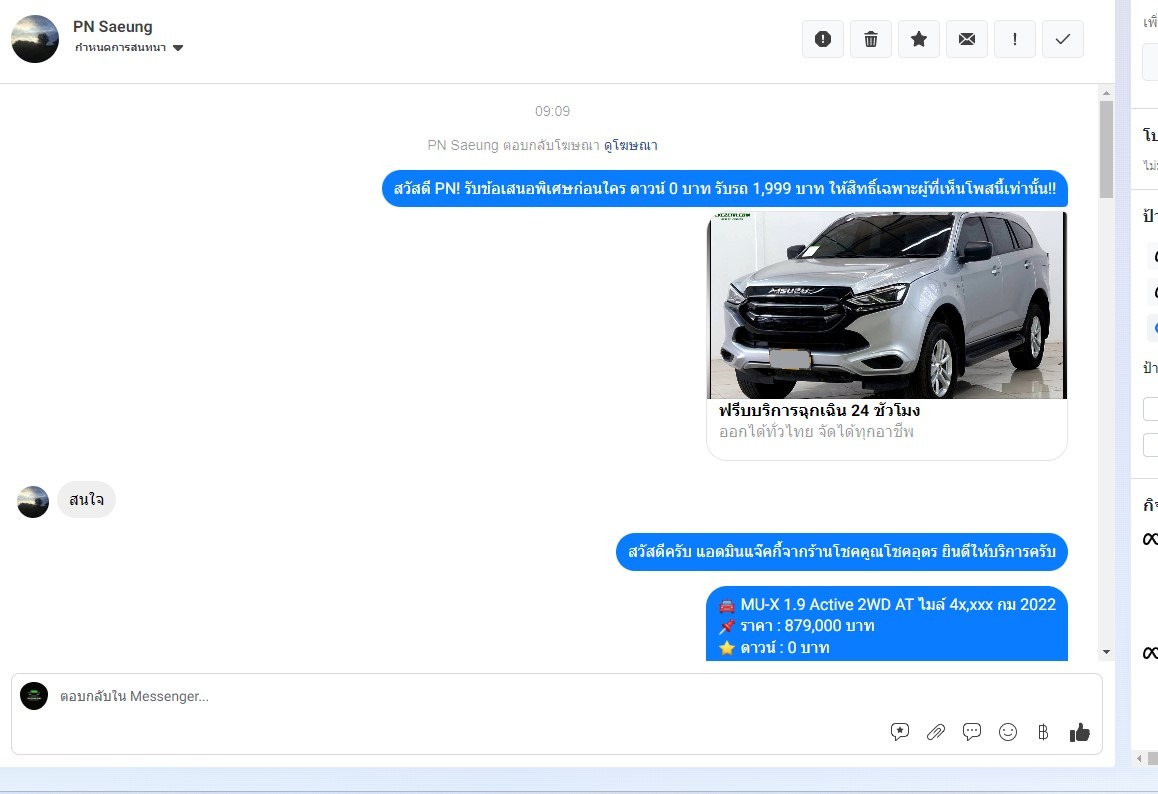The height and width of the screenshot is (794, 1158).
Task: Open the กำหนดการสนทนา dropdown under PN Saeung
Action: click(x=129, y=48)
